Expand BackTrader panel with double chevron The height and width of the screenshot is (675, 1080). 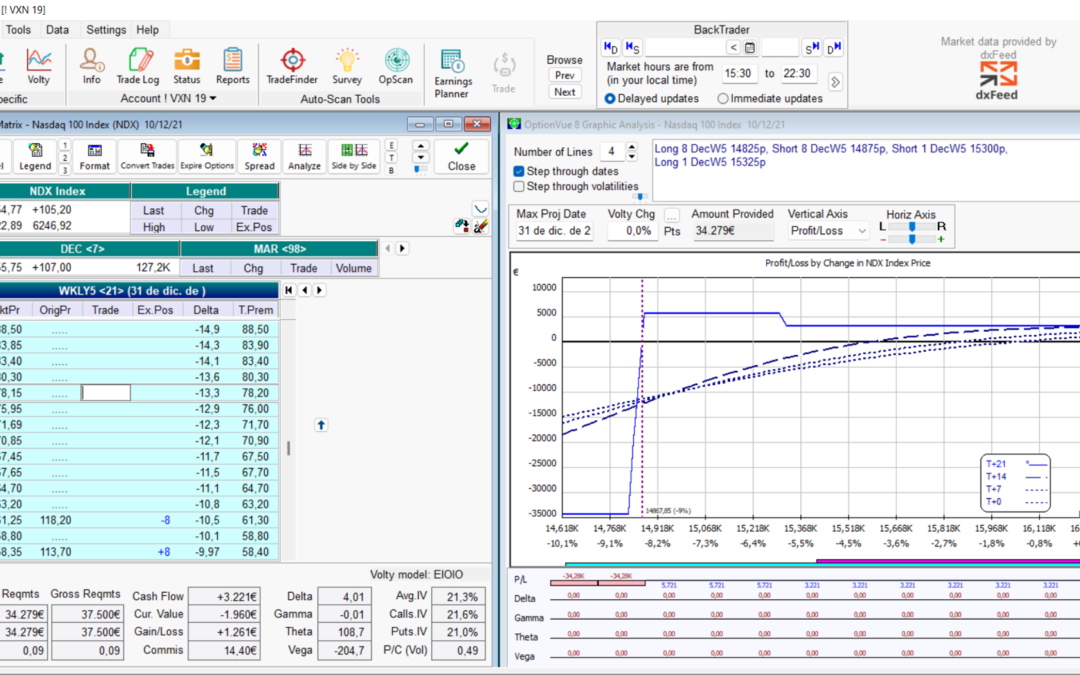pyautogui.click(x=835, y=82)
